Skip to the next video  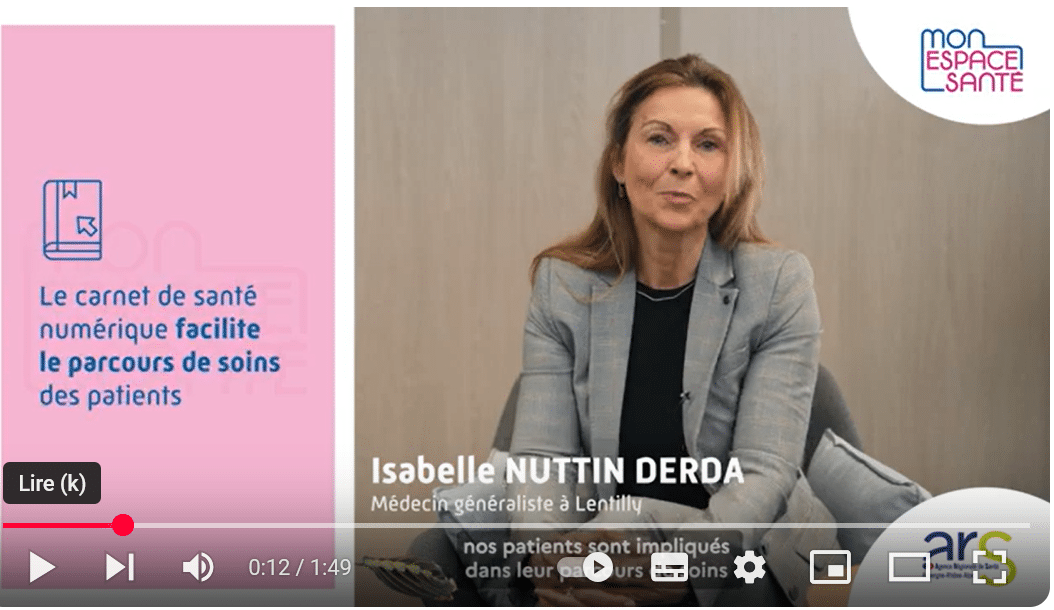(120, 568)
